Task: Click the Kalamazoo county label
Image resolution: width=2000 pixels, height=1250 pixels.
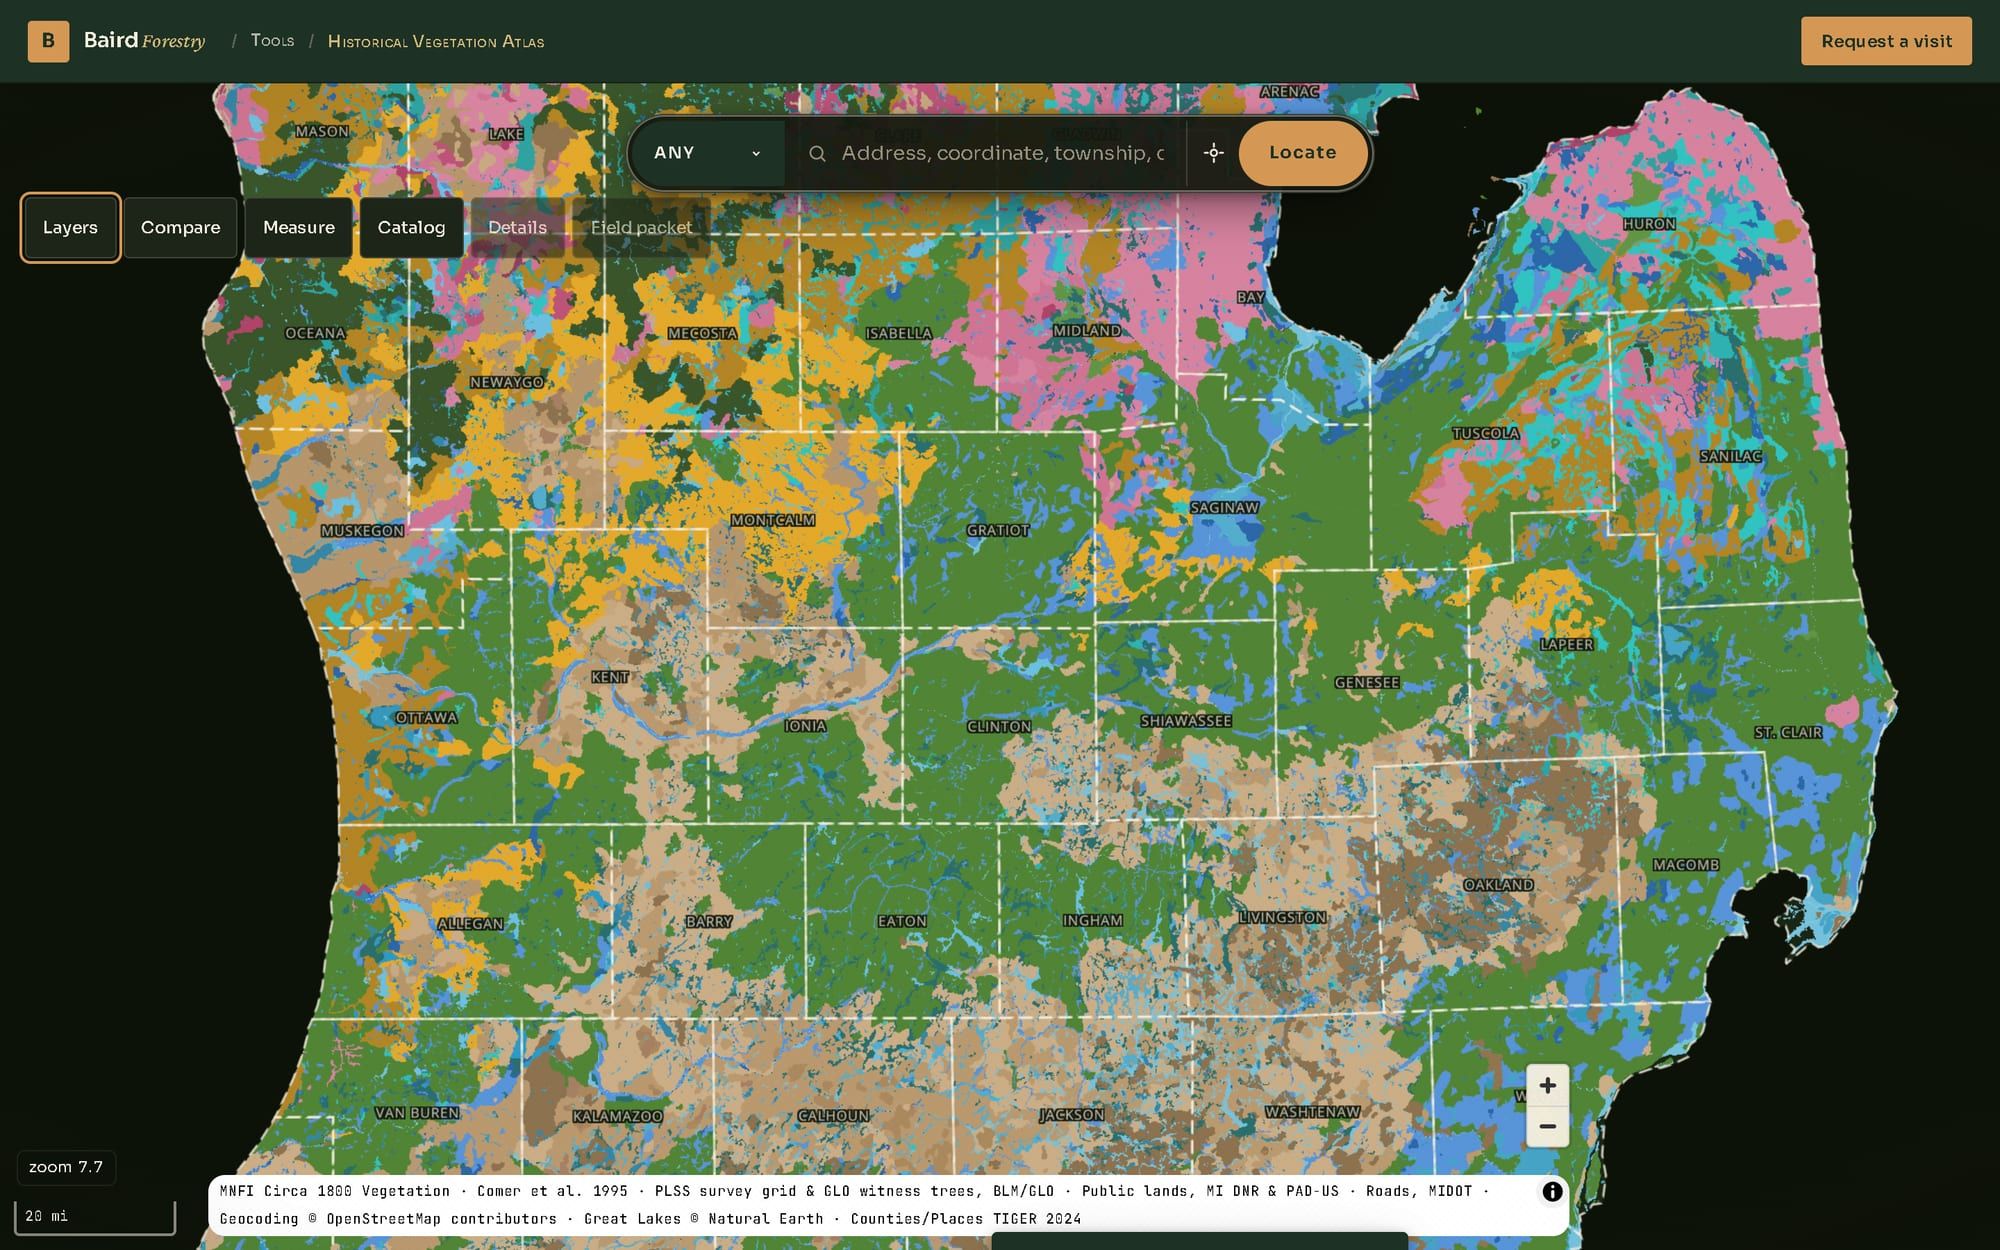Action: [x=617, y=1116]
